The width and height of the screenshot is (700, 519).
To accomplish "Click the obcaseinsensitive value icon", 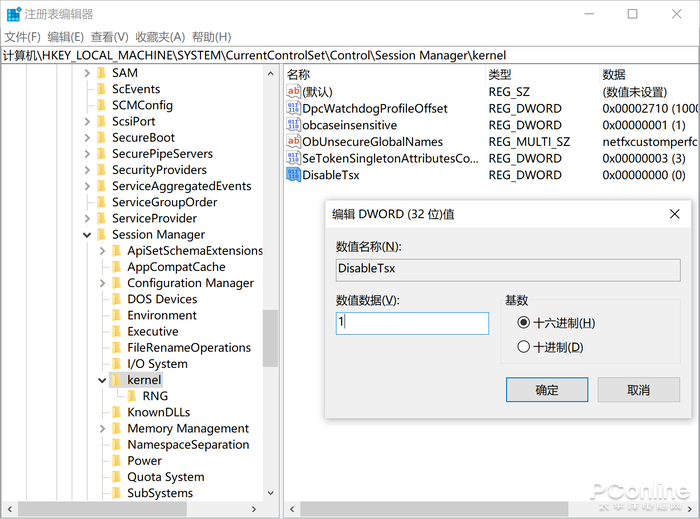I will 293,125.
